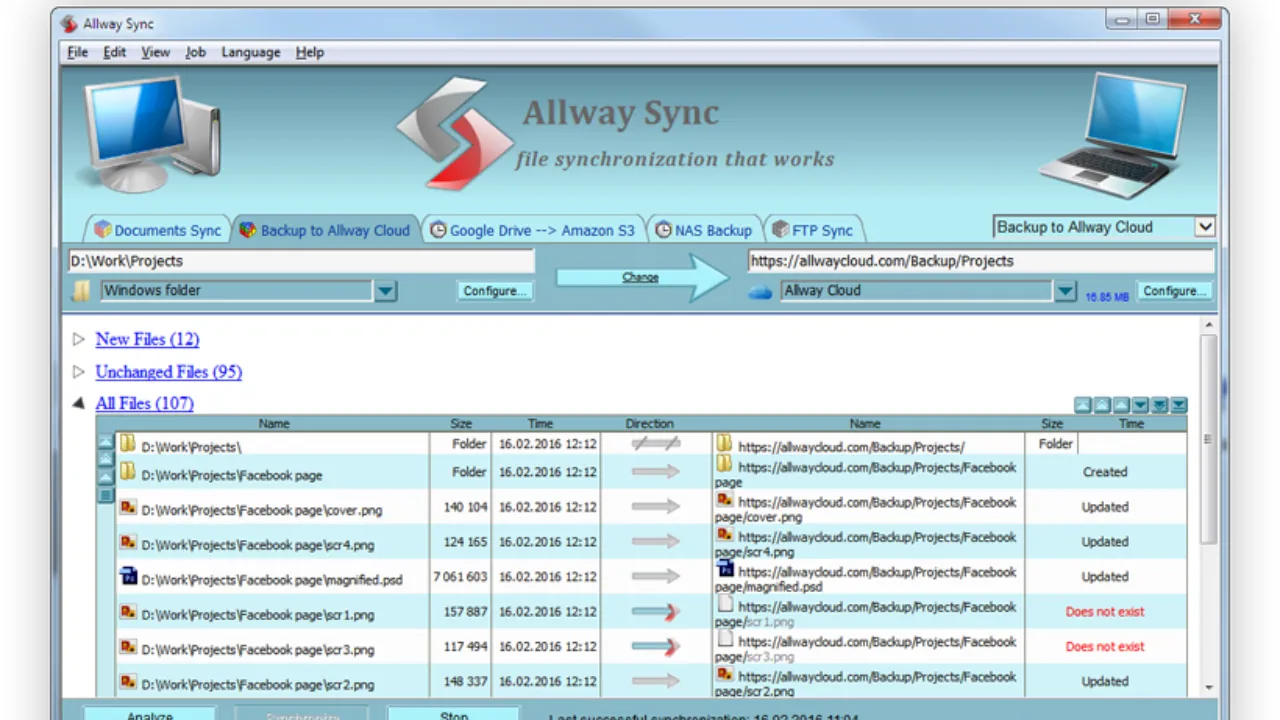
Task: Click the direction arrow in the cover.png row
Action: [x=656, y=507]
